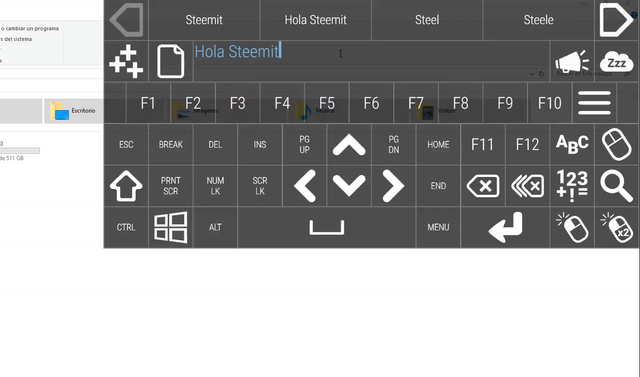Click the backspace one character key

click(x=482, y=186)
